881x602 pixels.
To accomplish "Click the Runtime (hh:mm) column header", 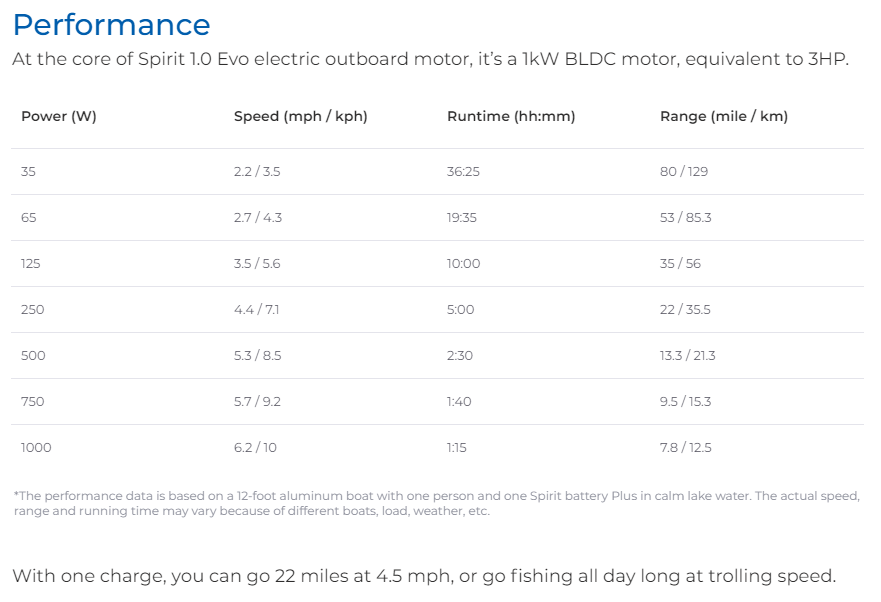I will point(511,116).
